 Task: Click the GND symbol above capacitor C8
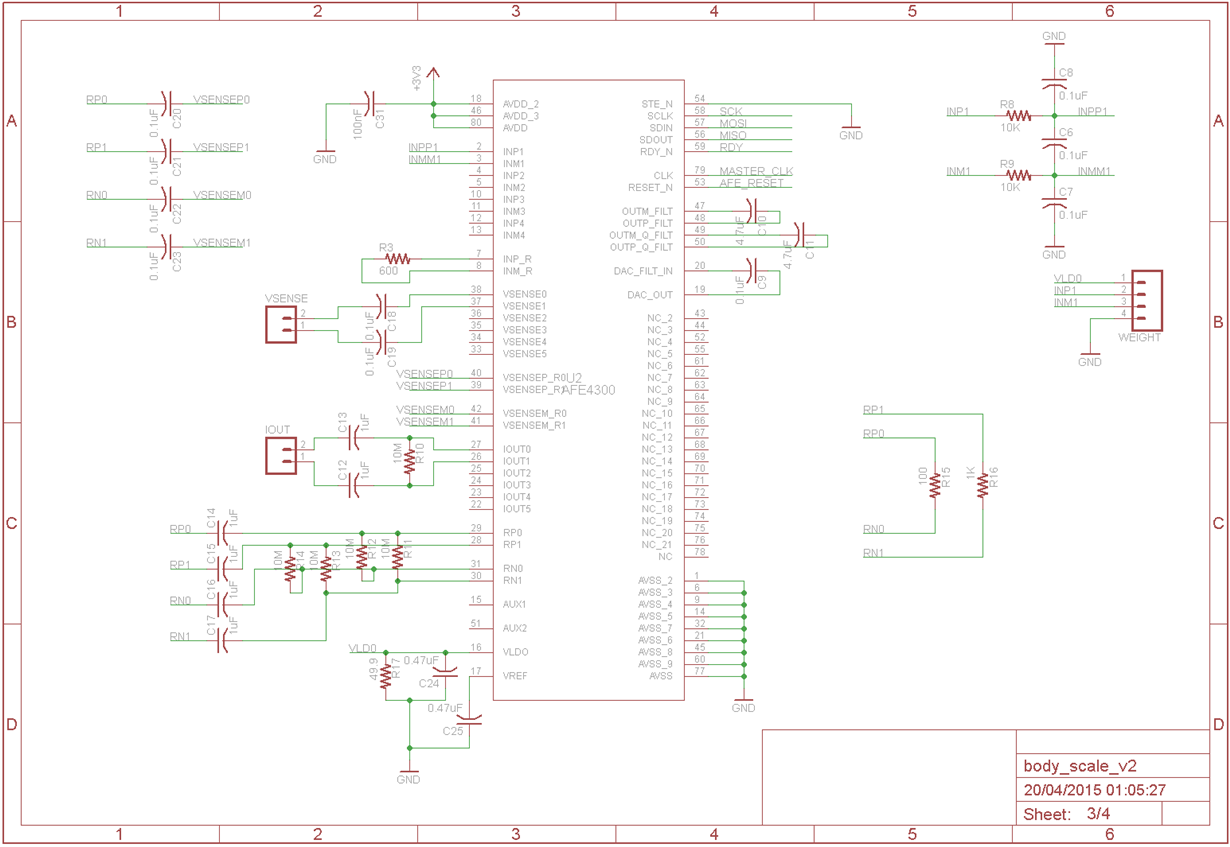point(1054,41)
